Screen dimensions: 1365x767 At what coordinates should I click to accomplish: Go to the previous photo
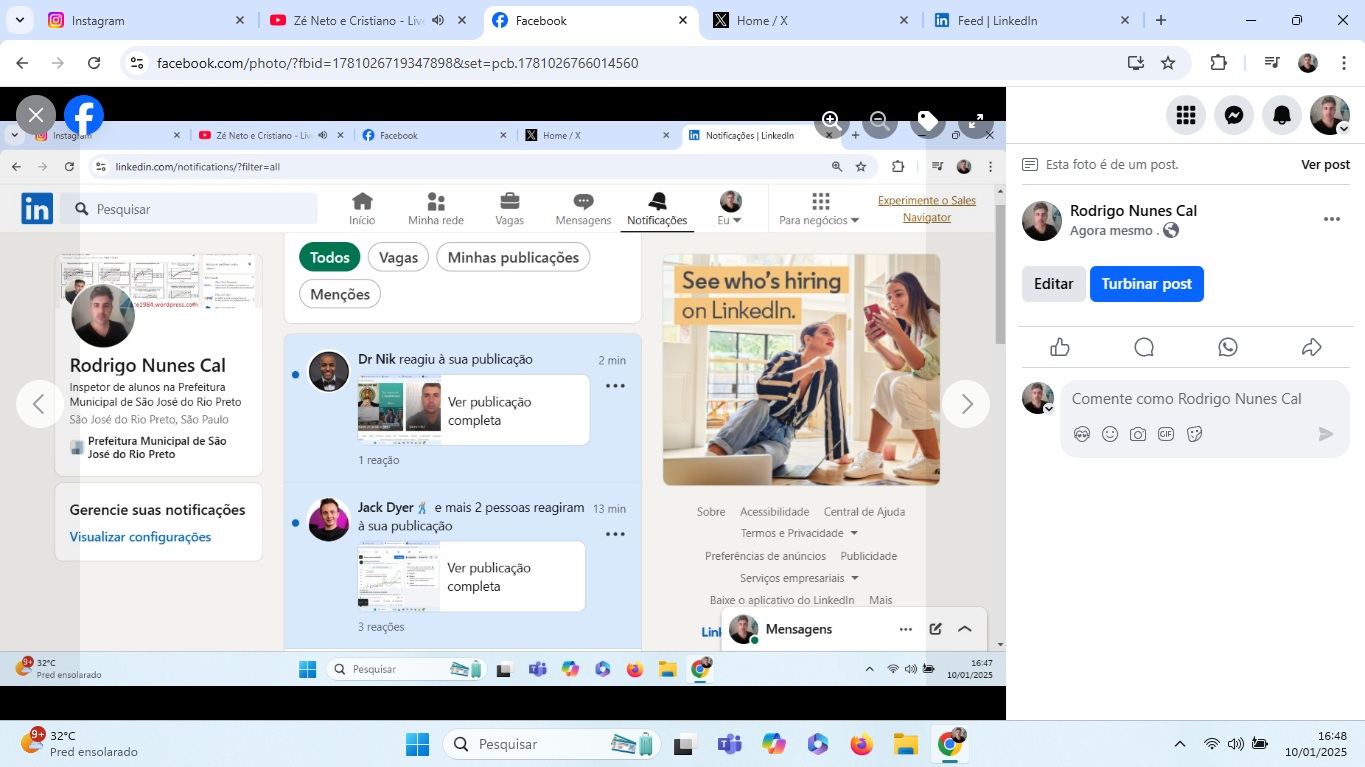click(x=40, y=404)
